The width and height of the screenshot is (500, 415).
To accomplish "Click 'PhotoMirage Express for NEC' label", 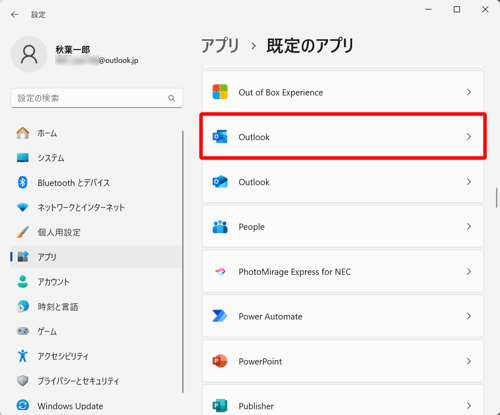I will (295, 272).
